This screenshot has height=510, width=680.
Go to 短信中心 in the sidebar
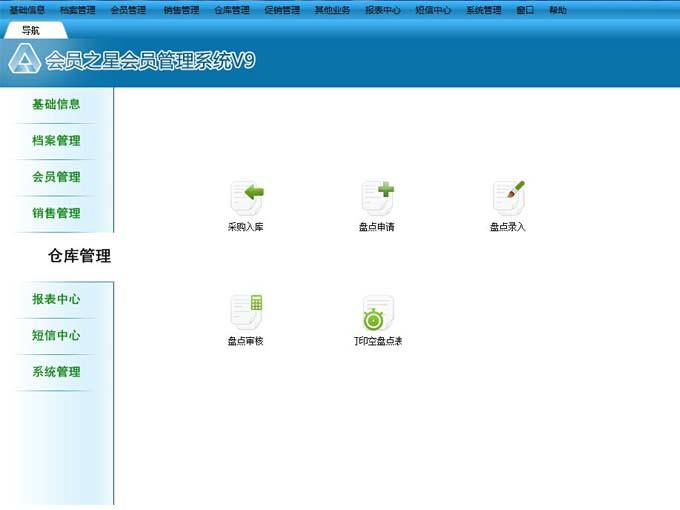pyautogui.click(x=56, y=336)
